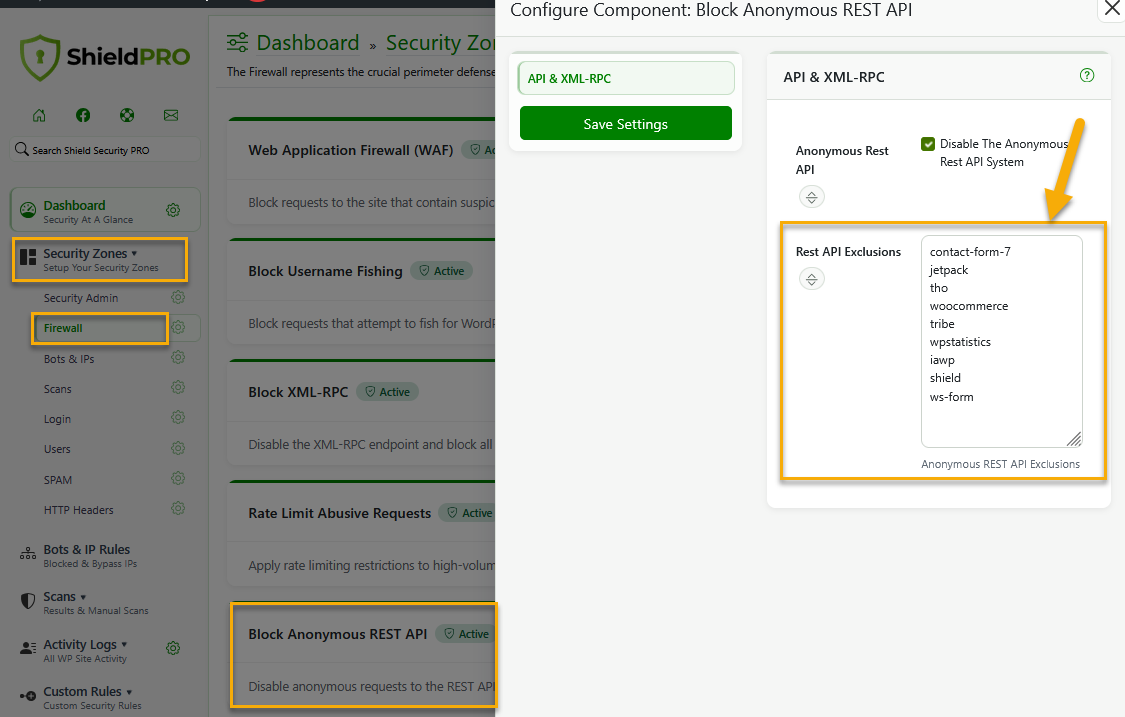
Task: Open Users gear settings
Action: [178, 449]
